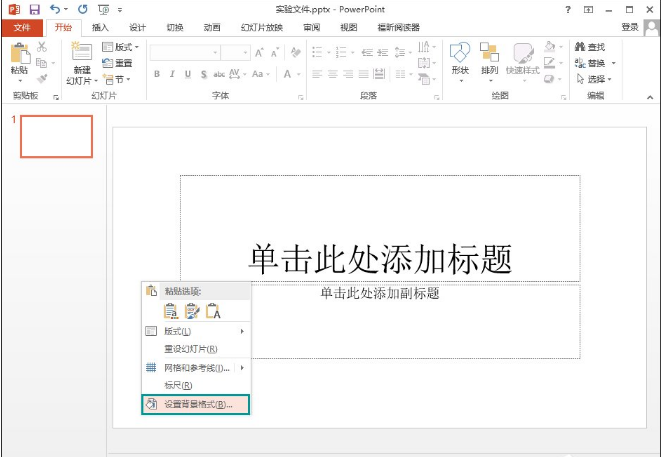Image resolution: width=662 pixels, height=457 pixels.
Task: Open the Shapes (形状) gallery
Action: 459,58
